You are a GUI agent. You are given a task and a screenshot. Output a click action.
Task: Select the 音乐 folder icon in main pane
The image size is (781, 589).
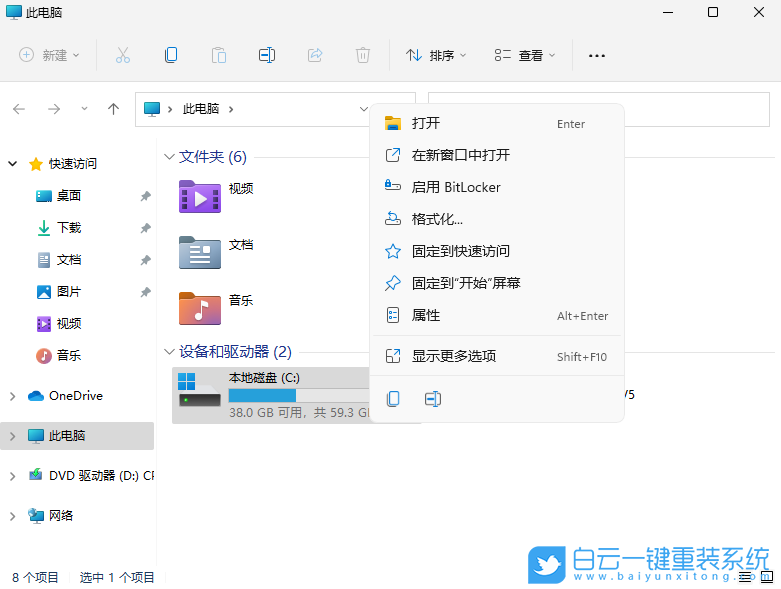click(x=200, y=309)
